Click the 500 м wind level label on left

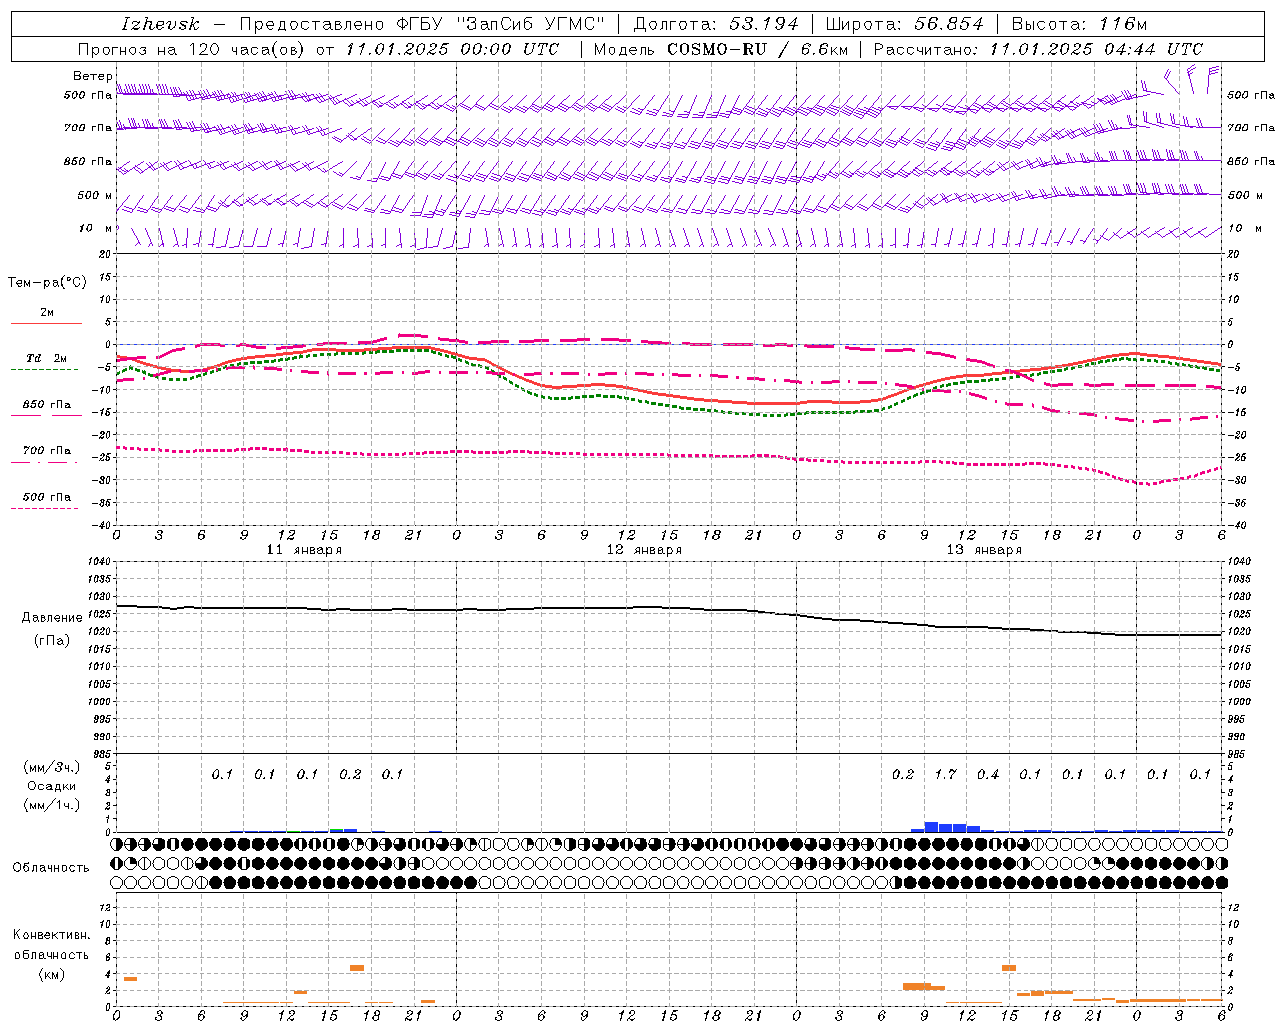click(x=95, y=195)
